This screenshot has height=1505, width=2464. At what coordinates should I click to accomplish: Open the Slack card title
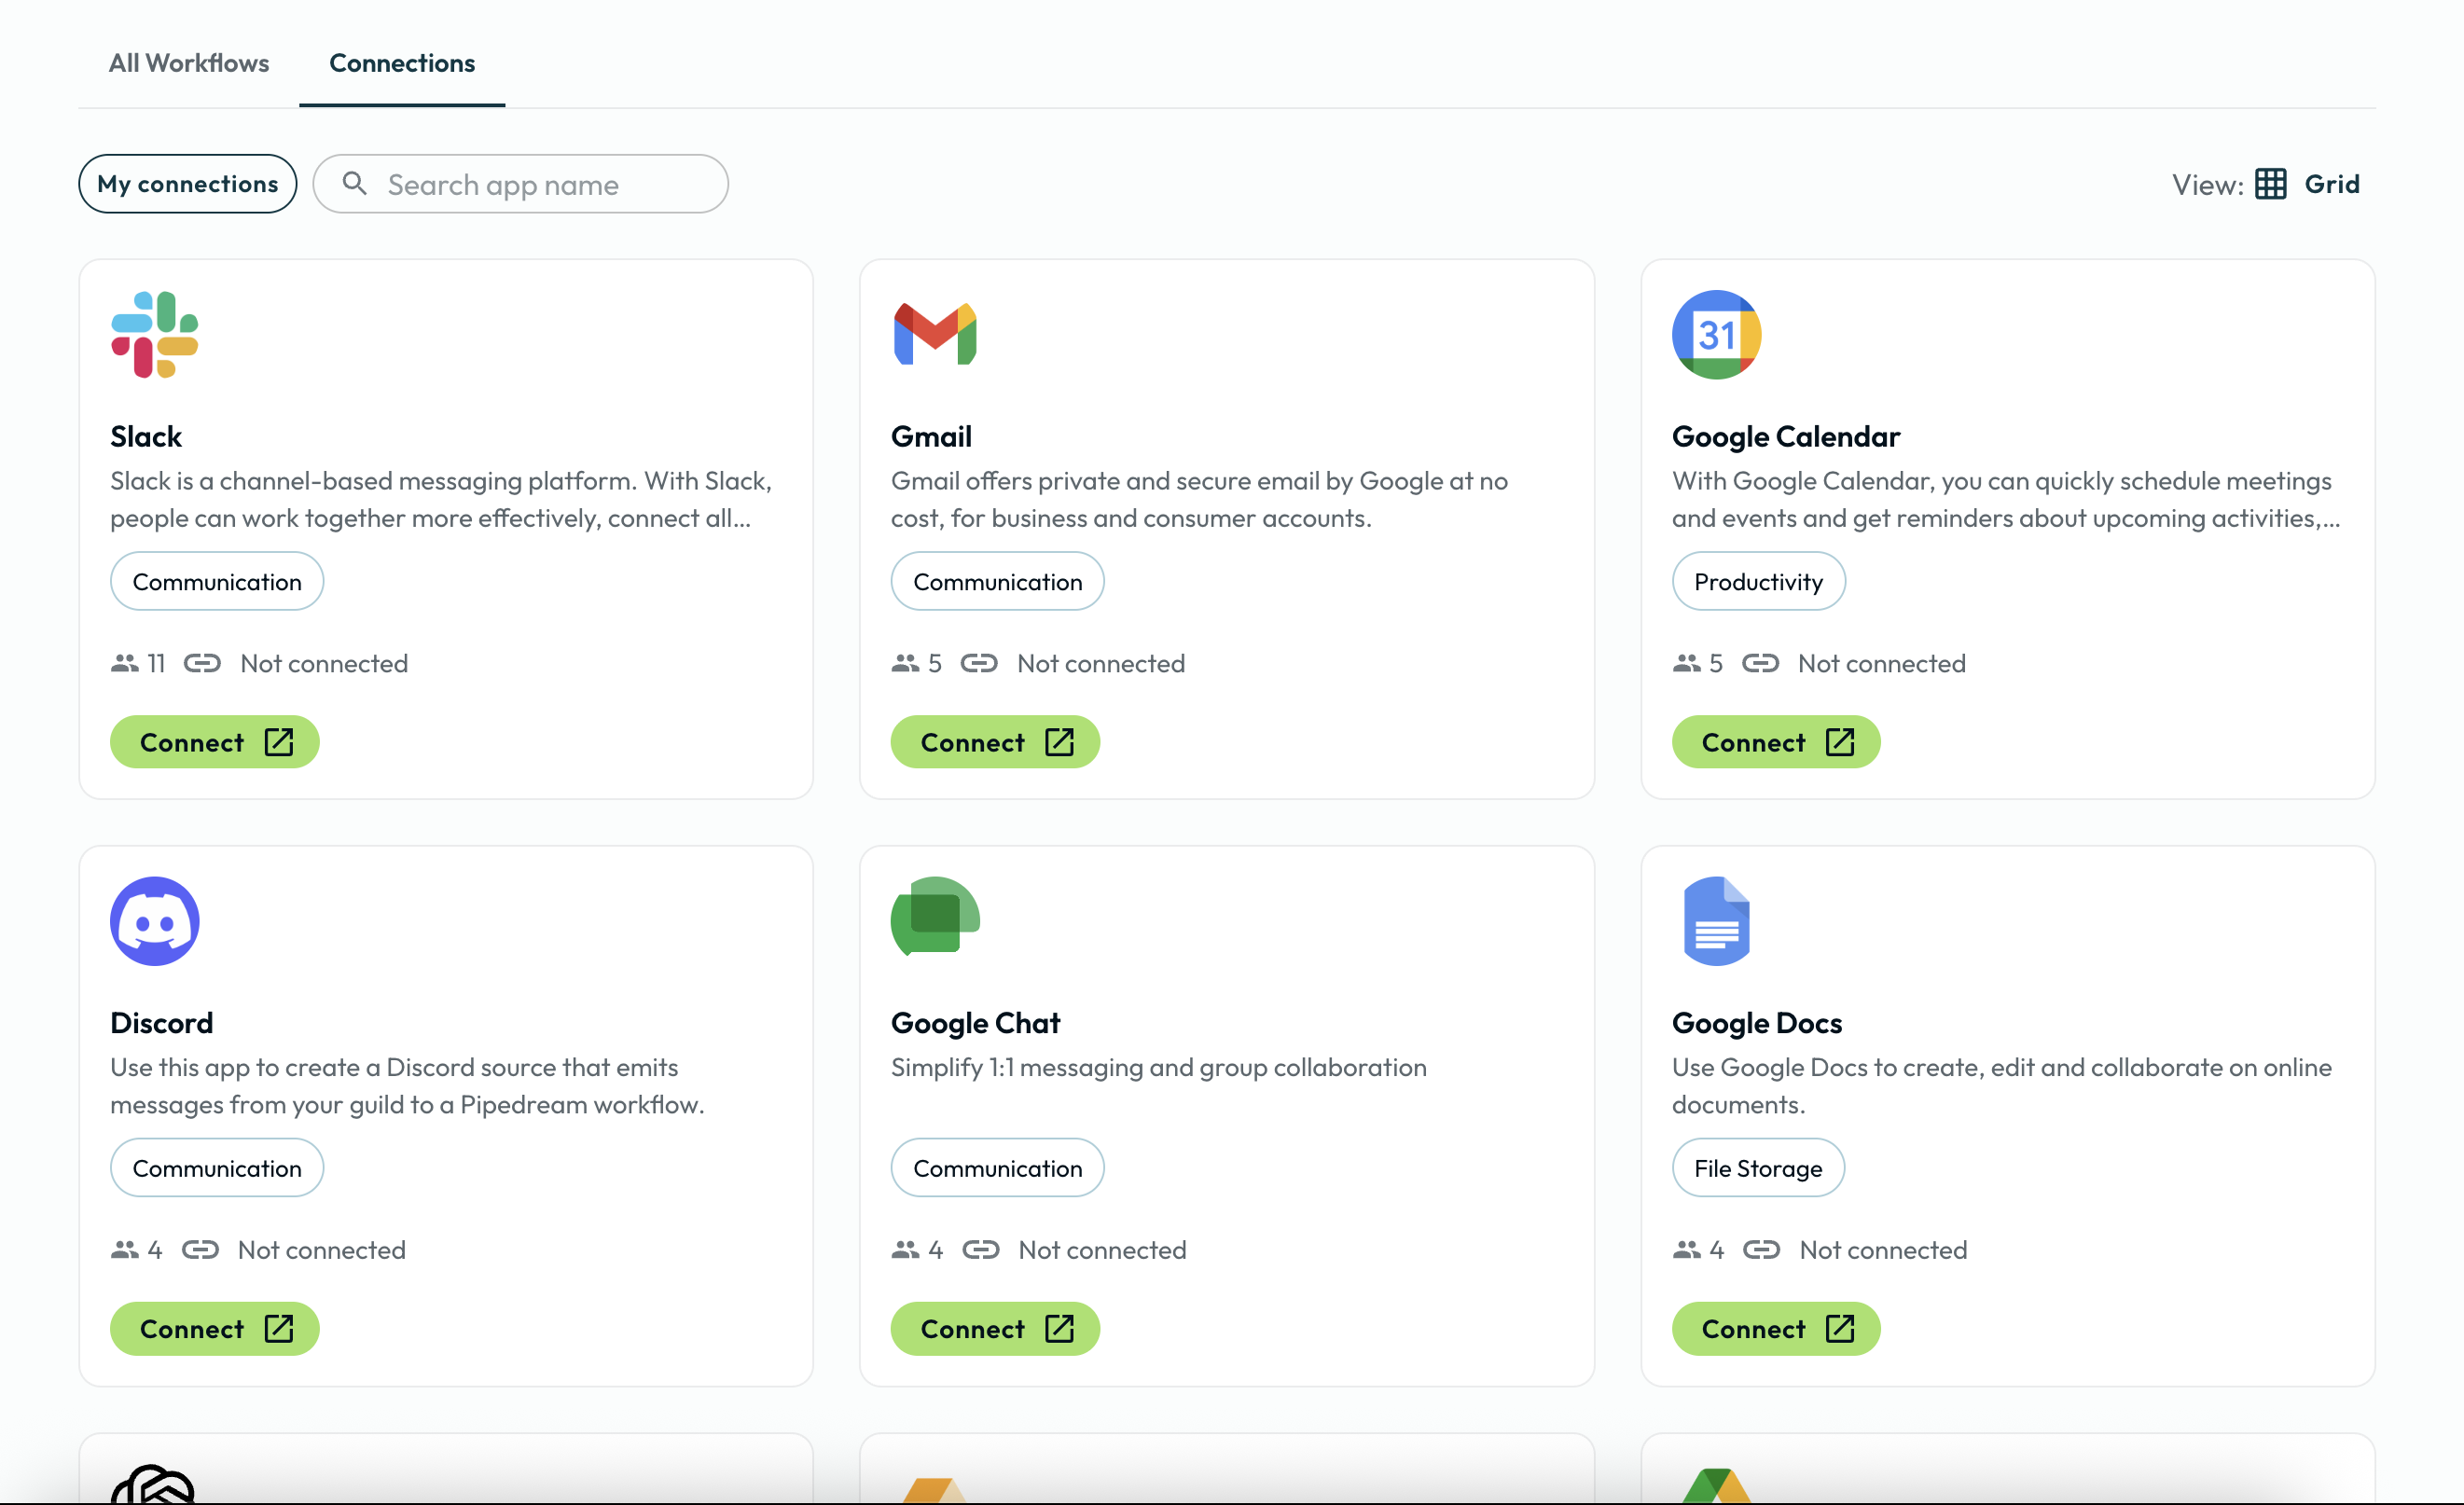pos(146,436)
